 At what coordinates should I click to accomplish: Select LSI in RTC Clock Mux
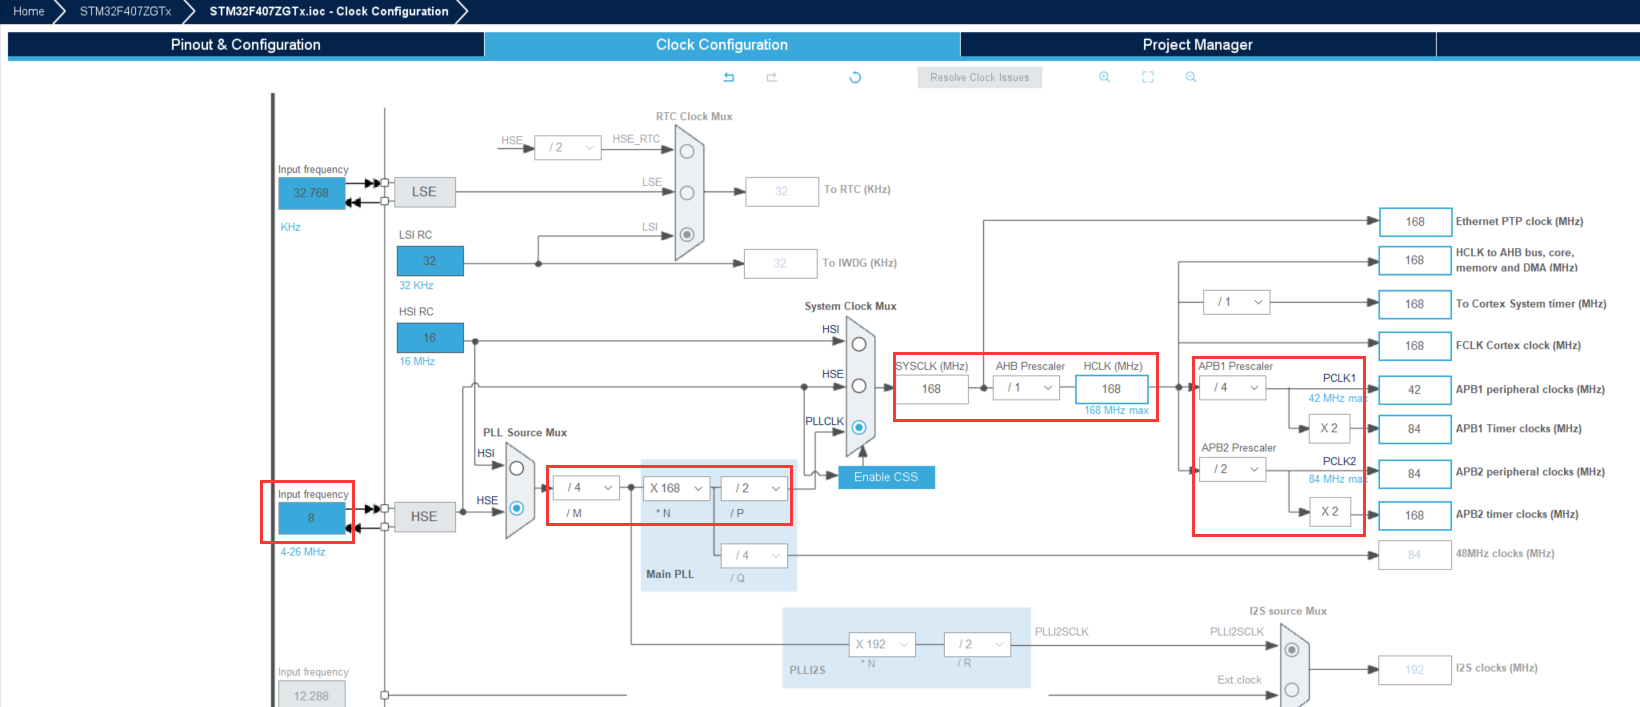click(x=687, y=235)
